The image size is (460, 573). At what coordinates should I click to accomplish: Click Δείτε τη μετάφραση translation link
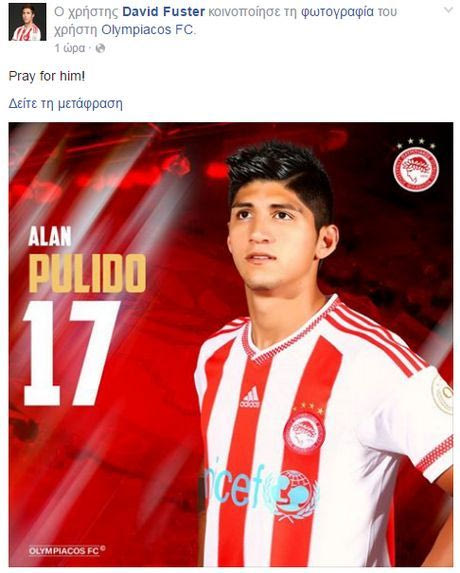[65, 104]
